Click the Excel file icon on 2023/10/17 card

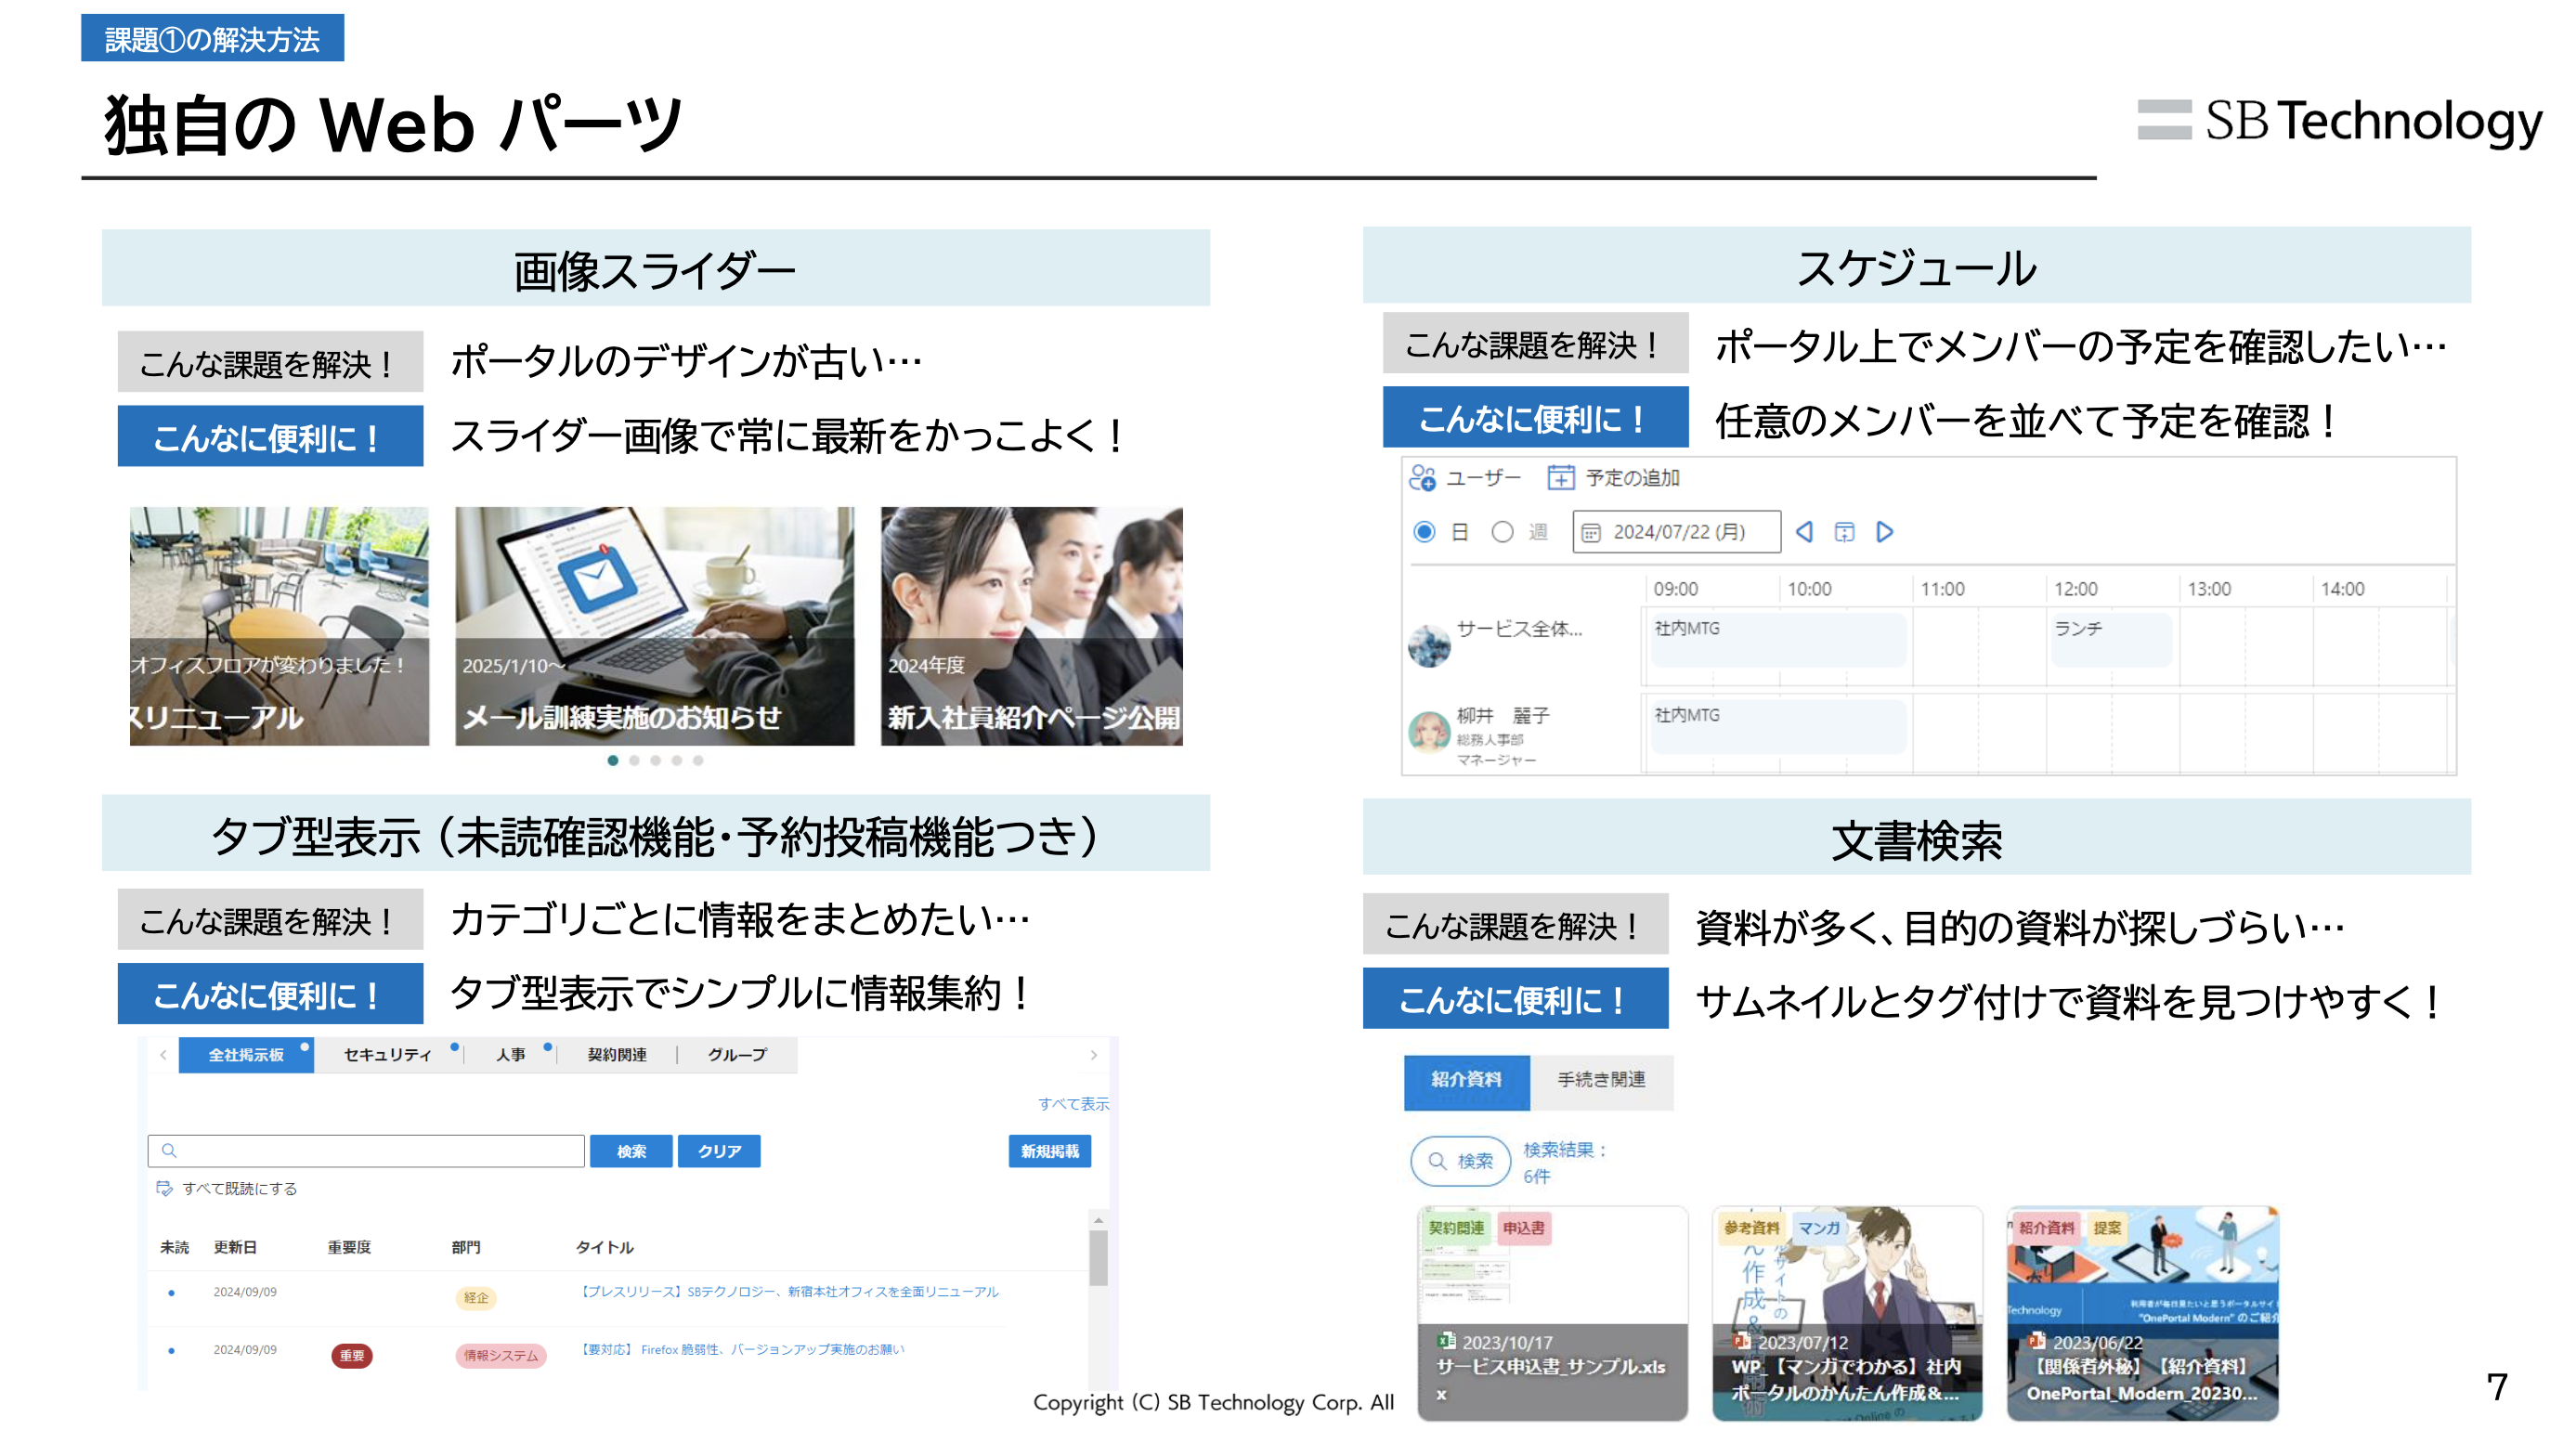[x=1446, y=1341]
